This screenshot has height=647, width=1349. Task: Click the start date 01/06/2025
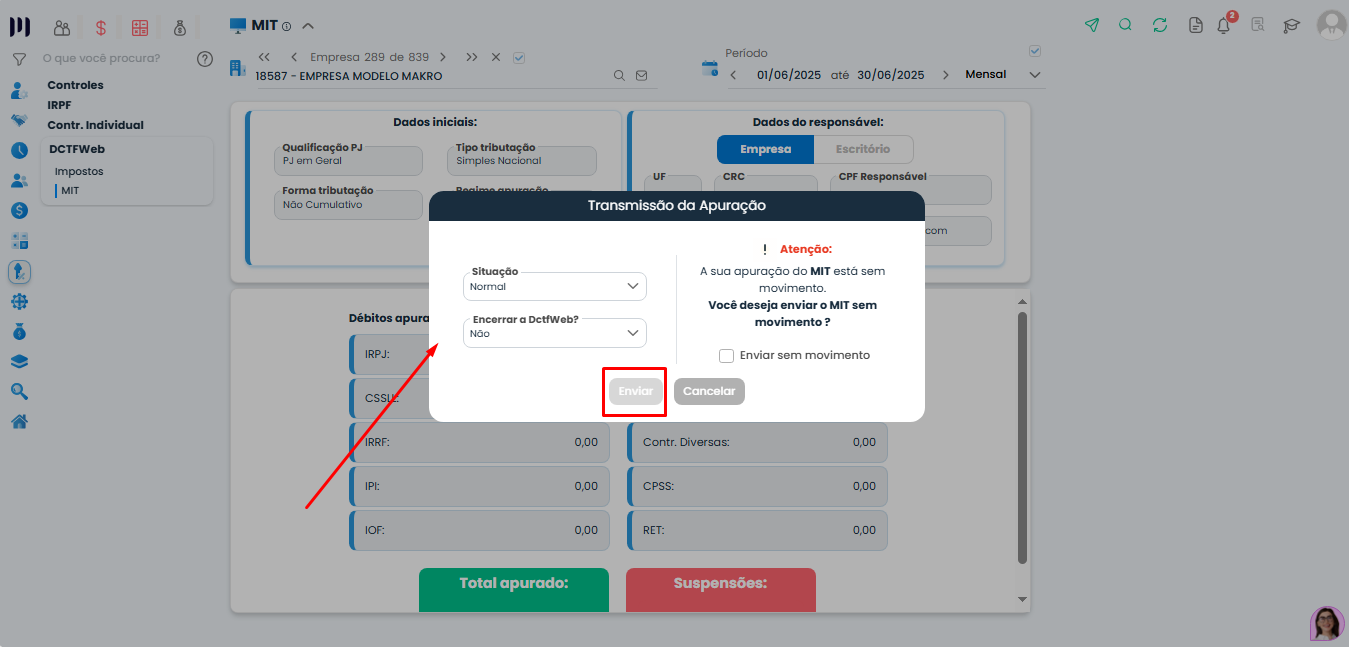click(789, 75)
